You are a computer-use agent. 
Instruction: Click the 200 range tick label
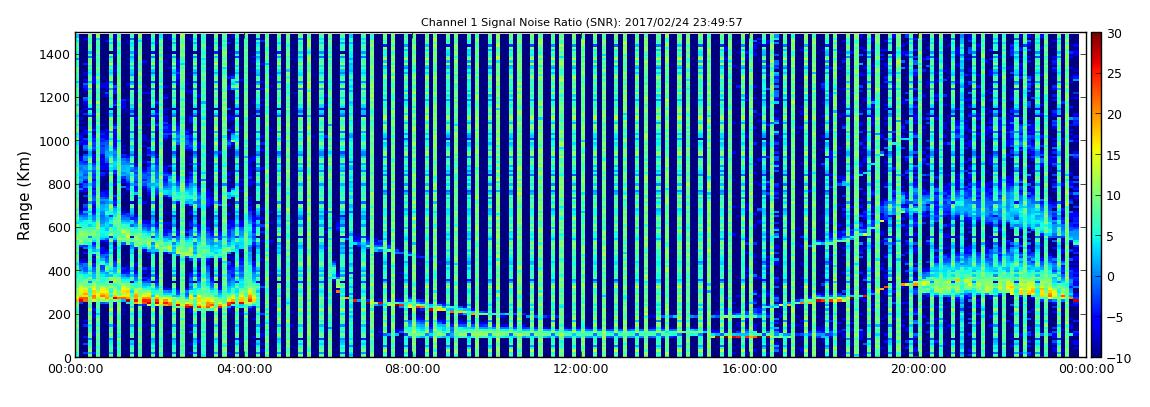tap(59, 315)
